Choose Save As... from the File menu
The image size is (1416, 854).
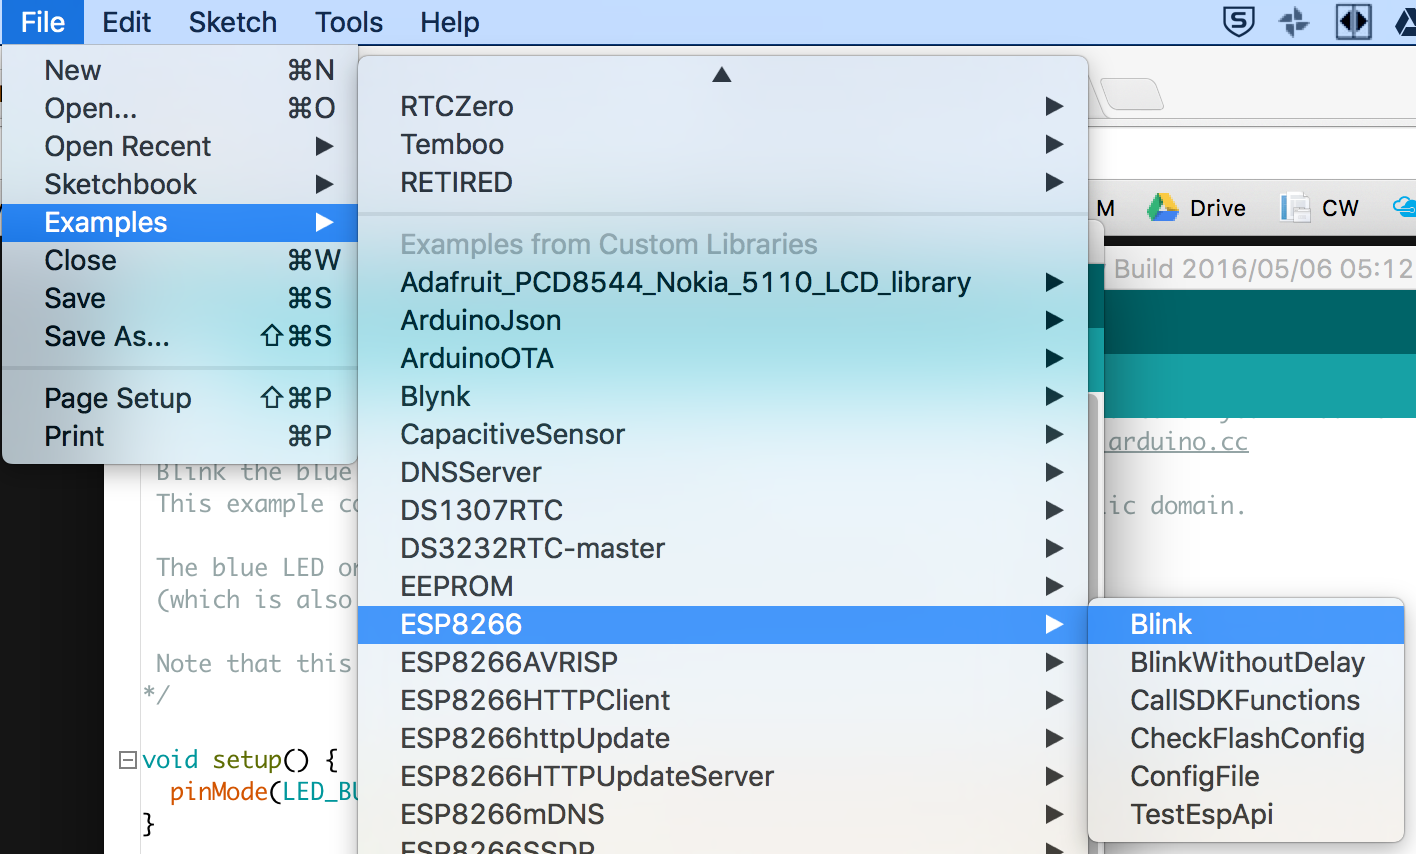point(180,336)
